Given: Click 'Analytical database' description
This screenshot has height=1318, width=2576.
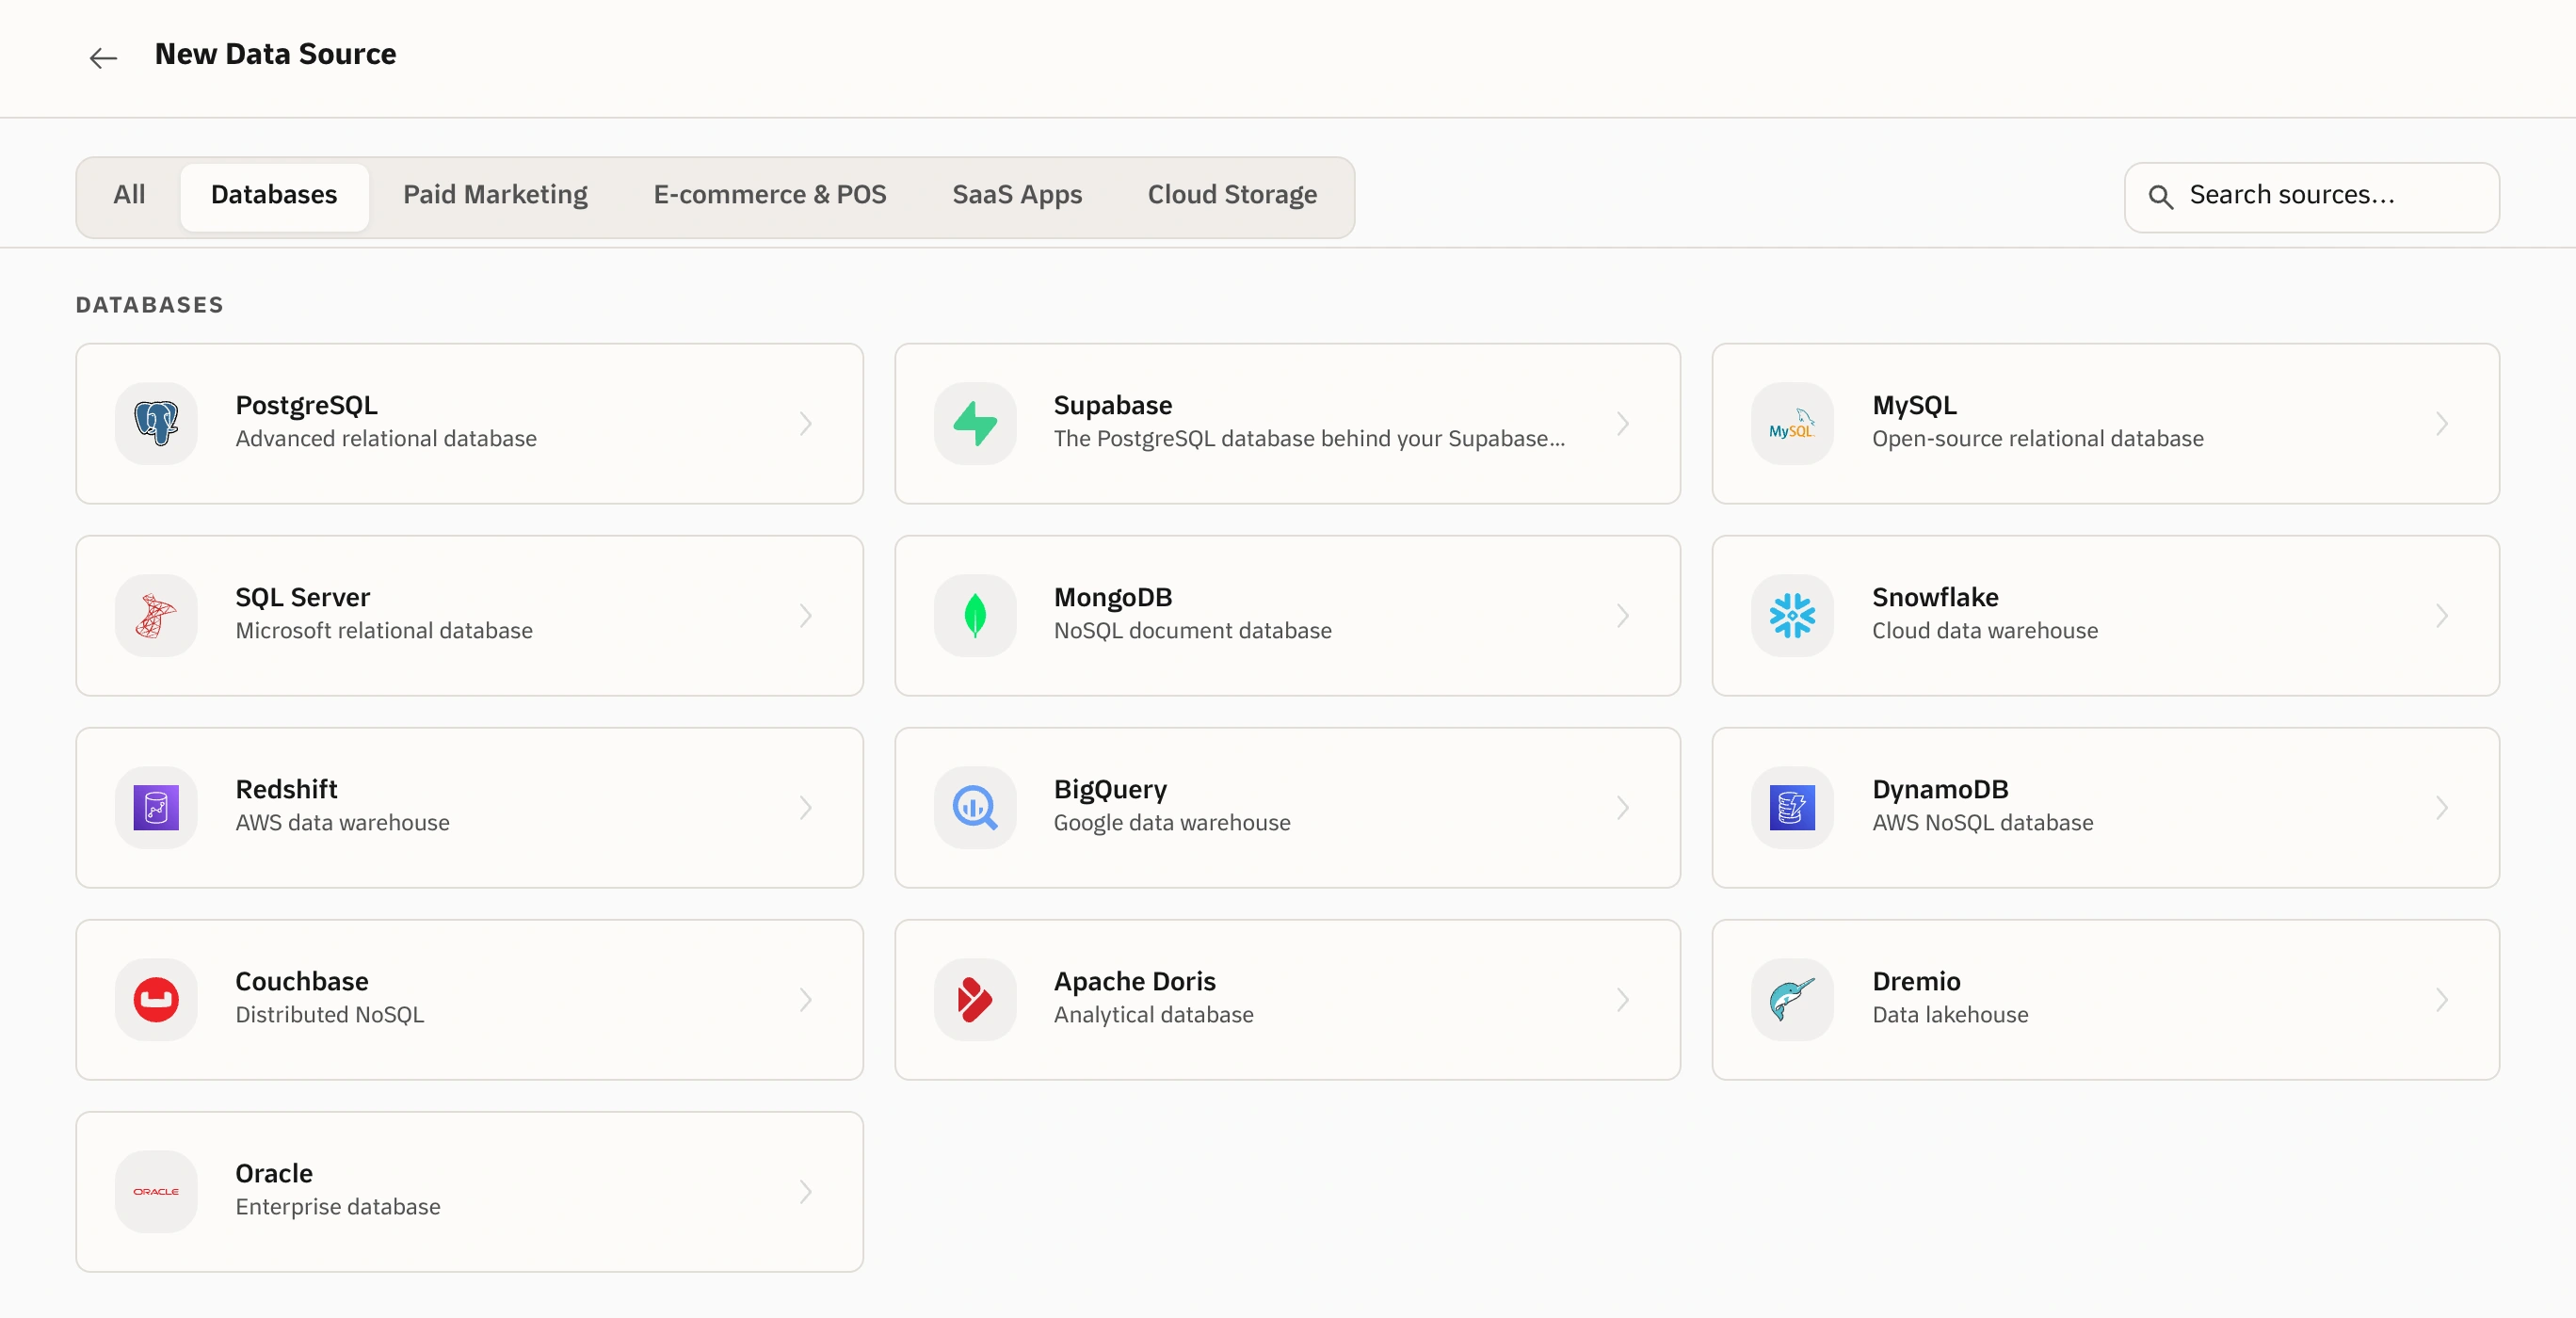Looking at the screenshot, I should 1154,1014.
